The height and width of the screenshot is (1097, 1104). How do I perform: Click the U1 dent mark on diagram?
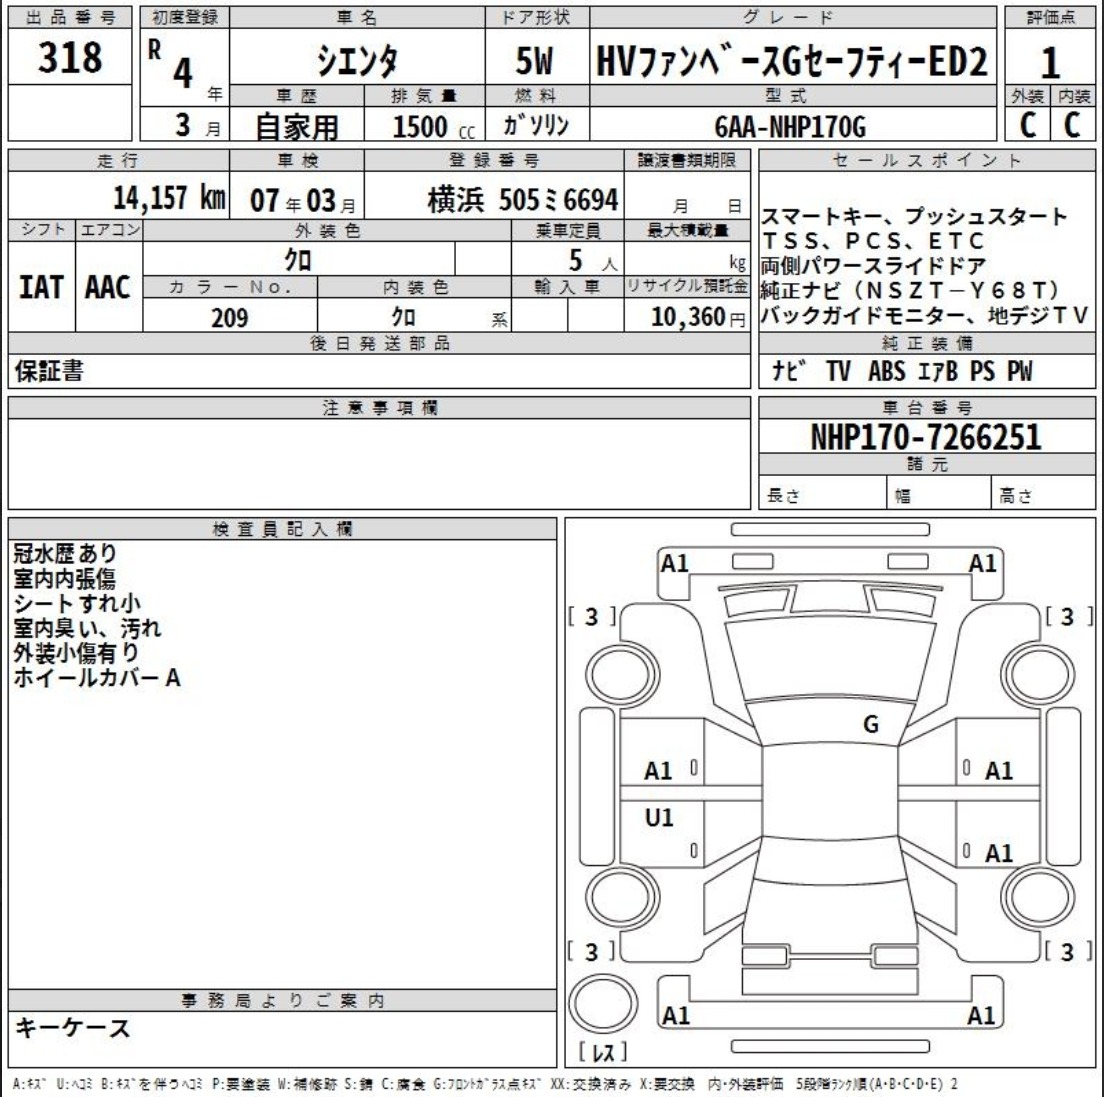point(659,817)
